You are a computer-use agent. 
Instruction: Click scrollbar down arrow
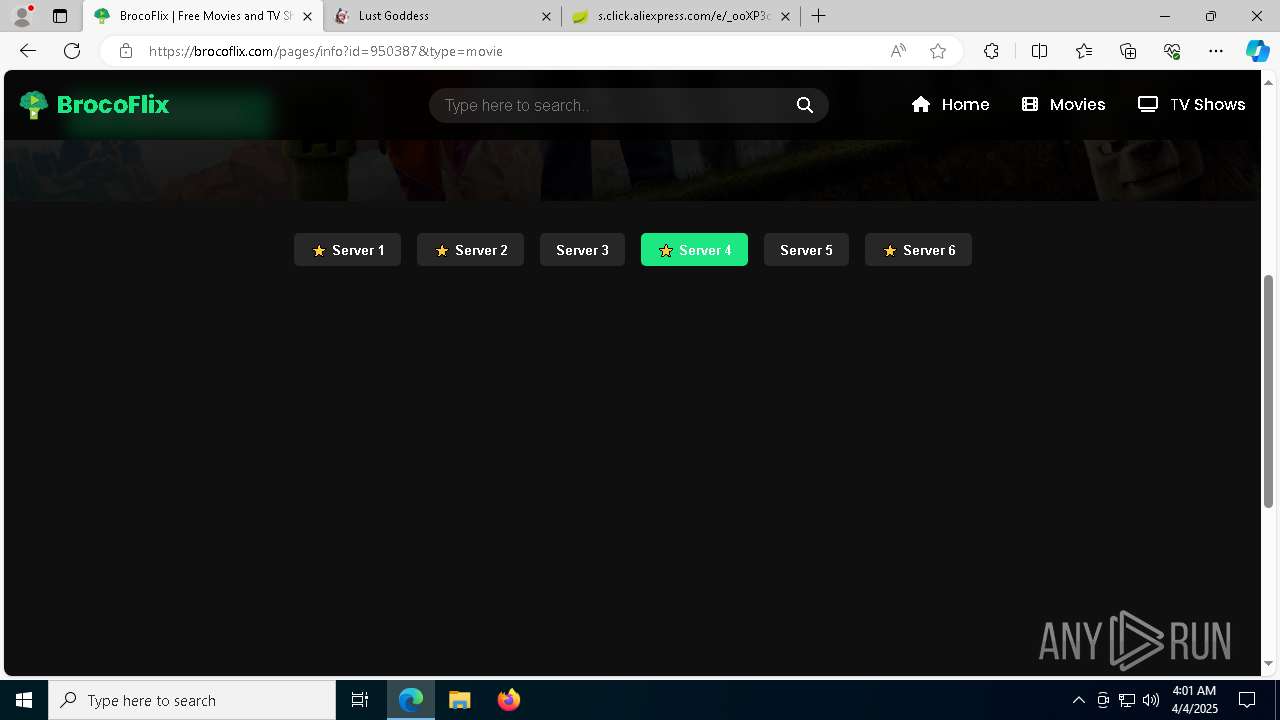tap(1269, 664)
